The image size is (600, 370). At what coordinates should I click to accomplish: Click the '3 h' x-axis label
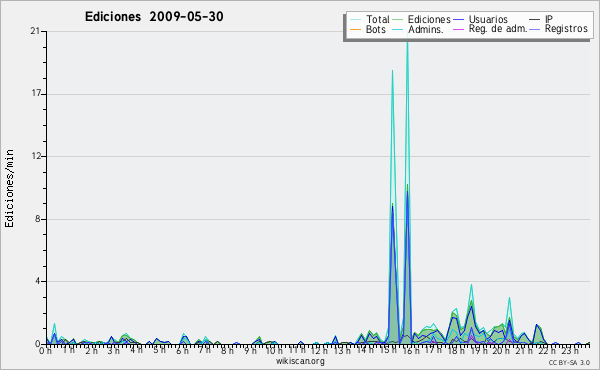[113, 350]
